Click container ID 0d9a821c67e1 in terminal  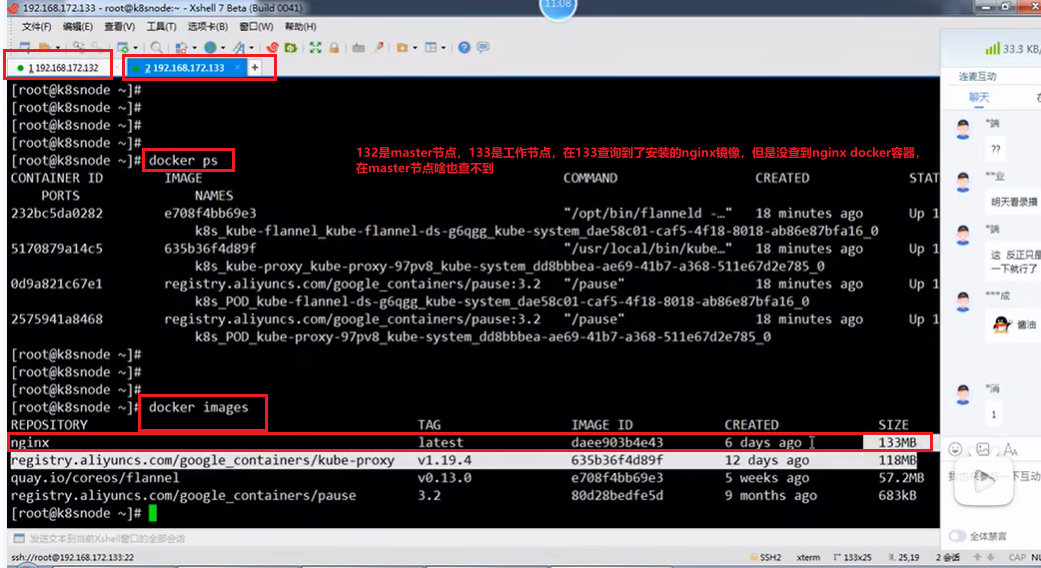coord(56,284)
